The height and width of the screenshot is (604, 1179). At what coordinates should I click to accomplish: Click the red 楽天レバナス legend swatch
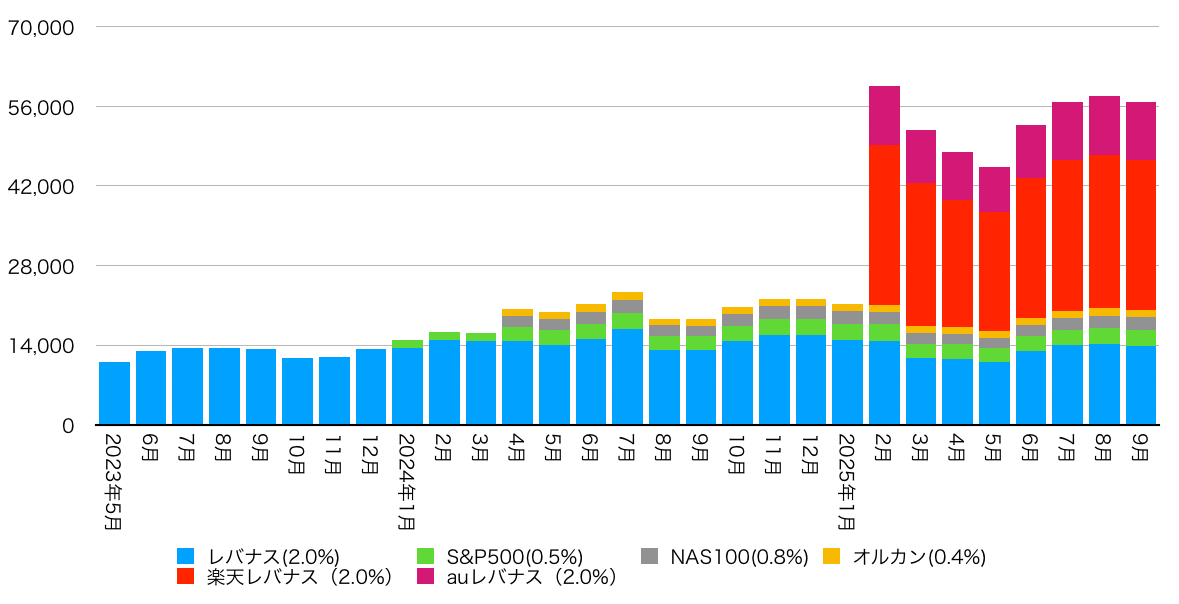pos(186,577)
